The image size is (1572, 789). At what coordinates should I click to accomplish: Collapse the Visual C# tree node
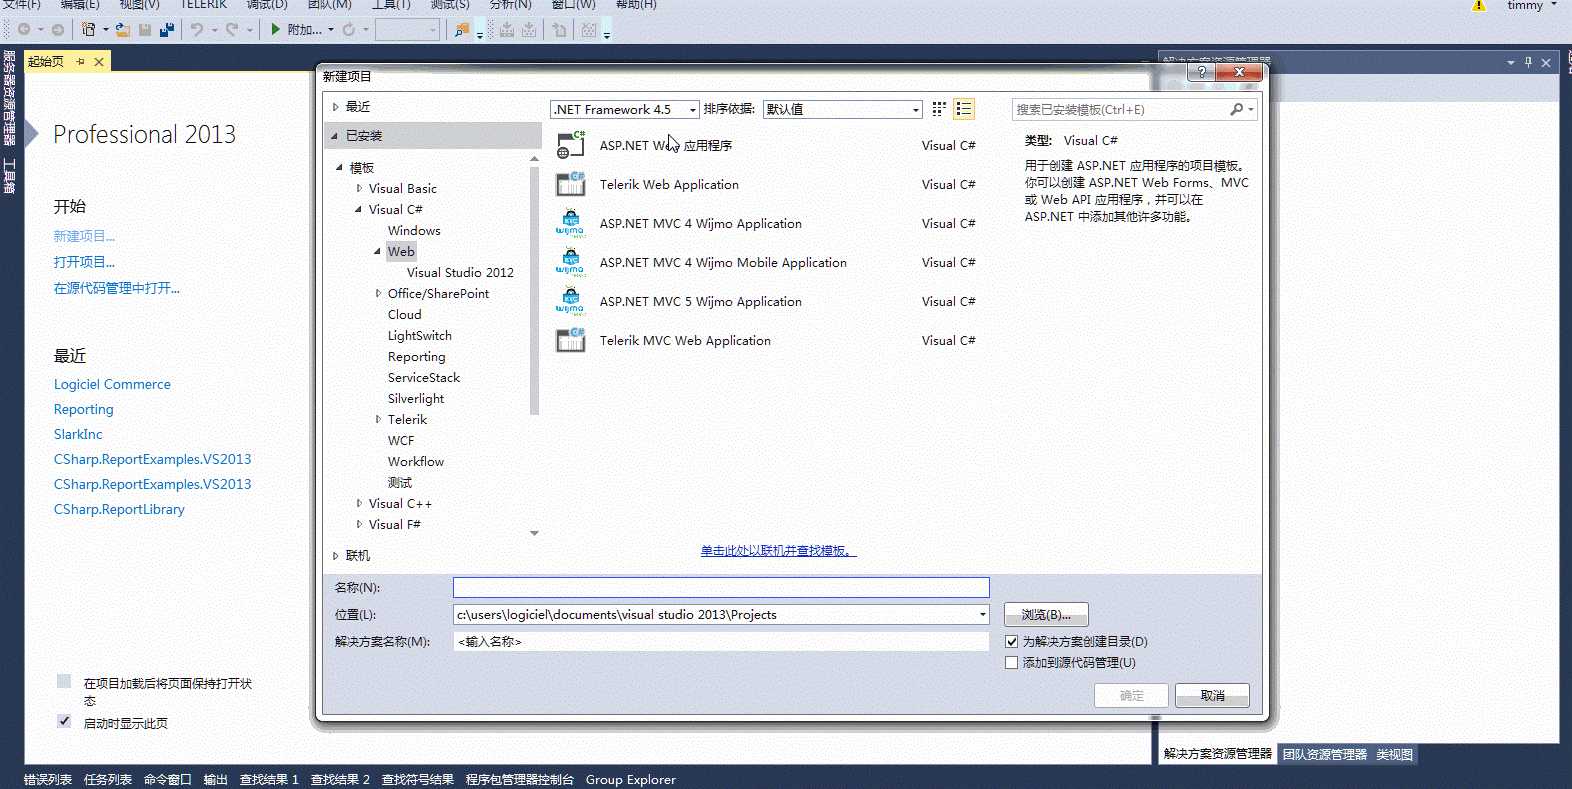coord(359,209)
